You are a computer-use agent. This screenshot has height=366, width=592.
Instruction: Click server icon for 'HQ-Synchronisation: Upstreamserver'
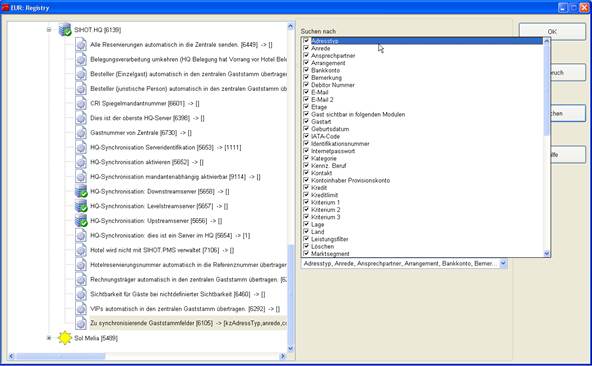81,221
